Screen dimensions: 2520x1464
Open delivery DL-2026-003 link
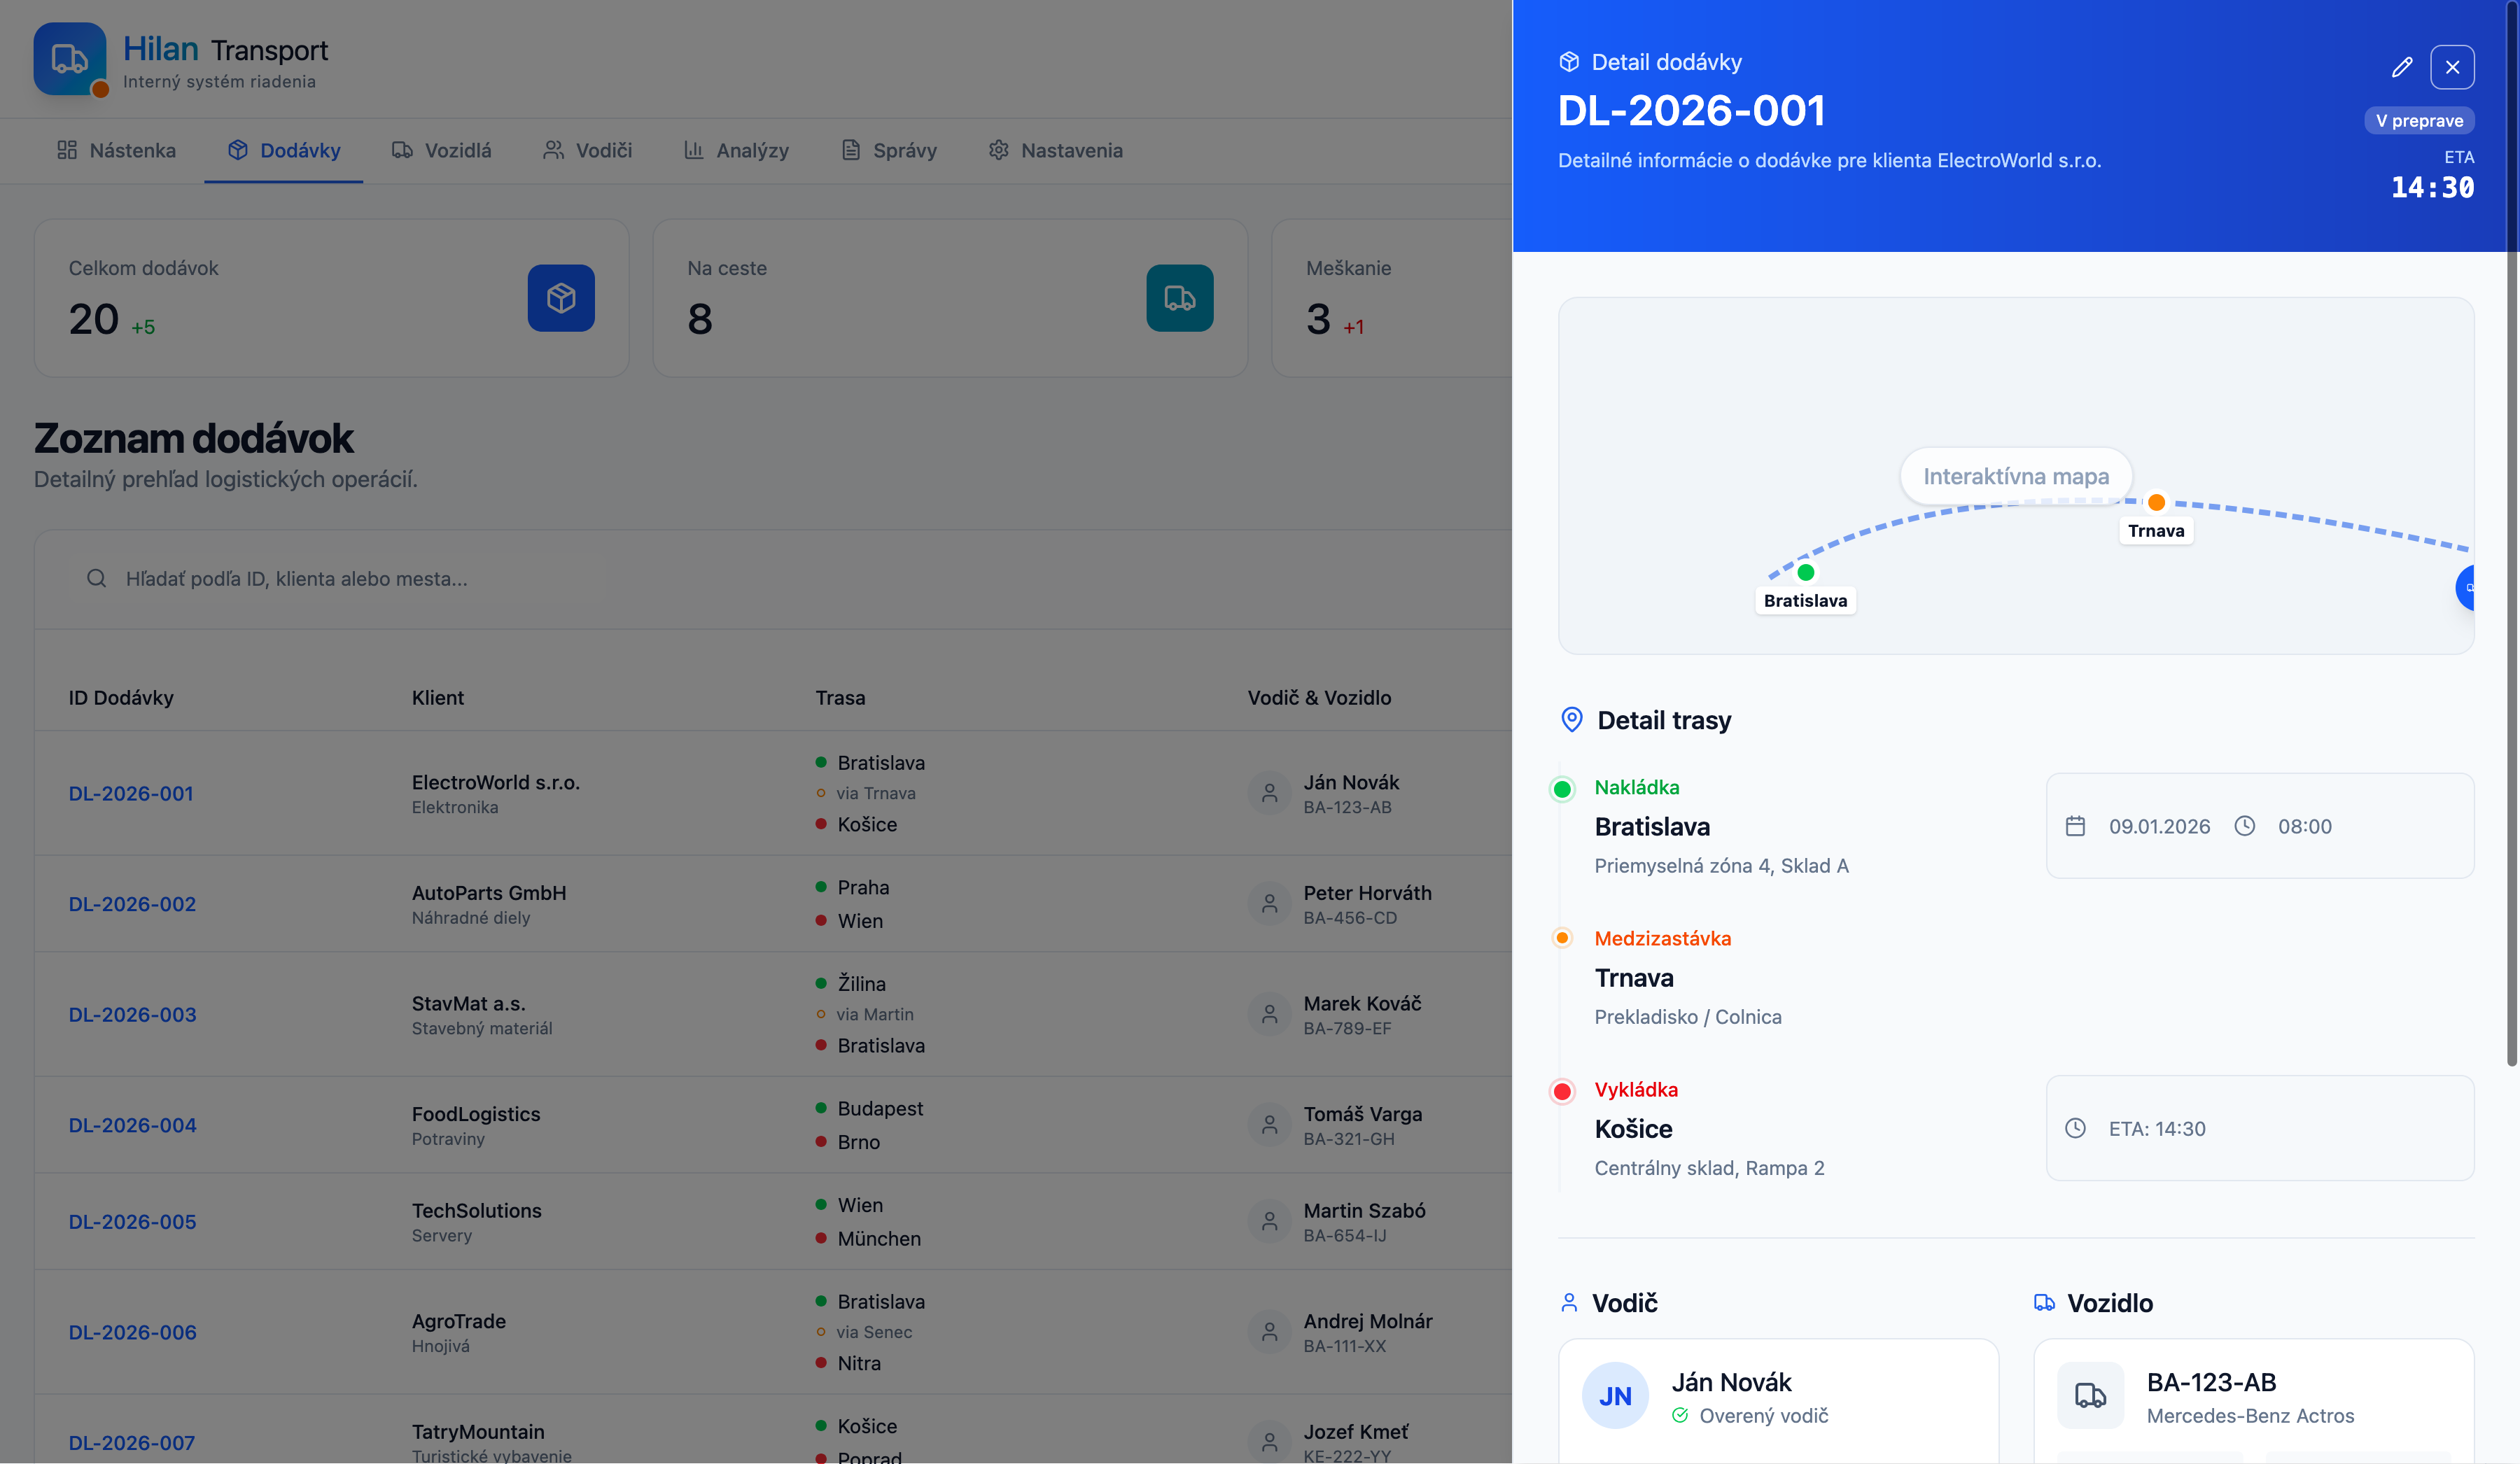pyautogui.click(x=132, y=1014)
